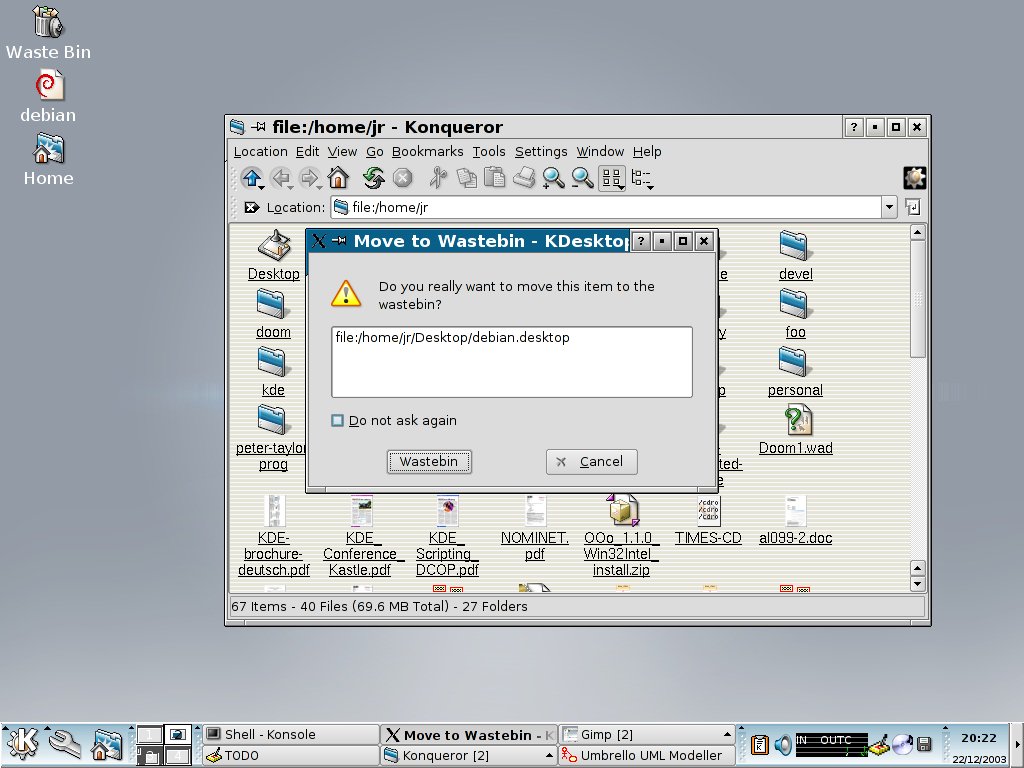1024x768 pixels.
Task: Open the Tools menu
Action: pos(488,152)
